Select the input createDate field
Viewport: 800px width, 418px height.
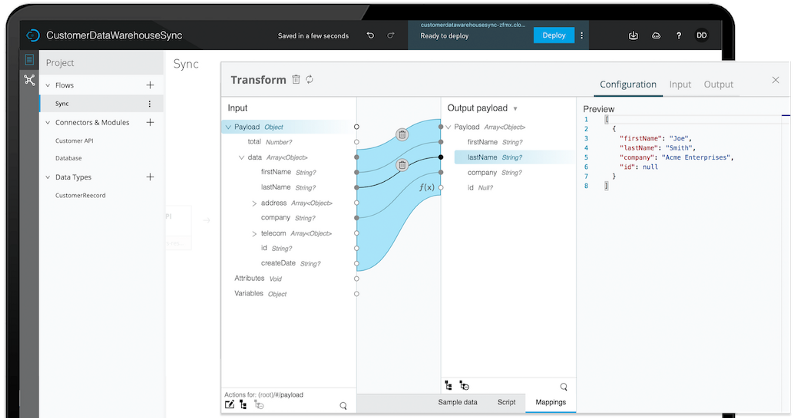[290, 263]
